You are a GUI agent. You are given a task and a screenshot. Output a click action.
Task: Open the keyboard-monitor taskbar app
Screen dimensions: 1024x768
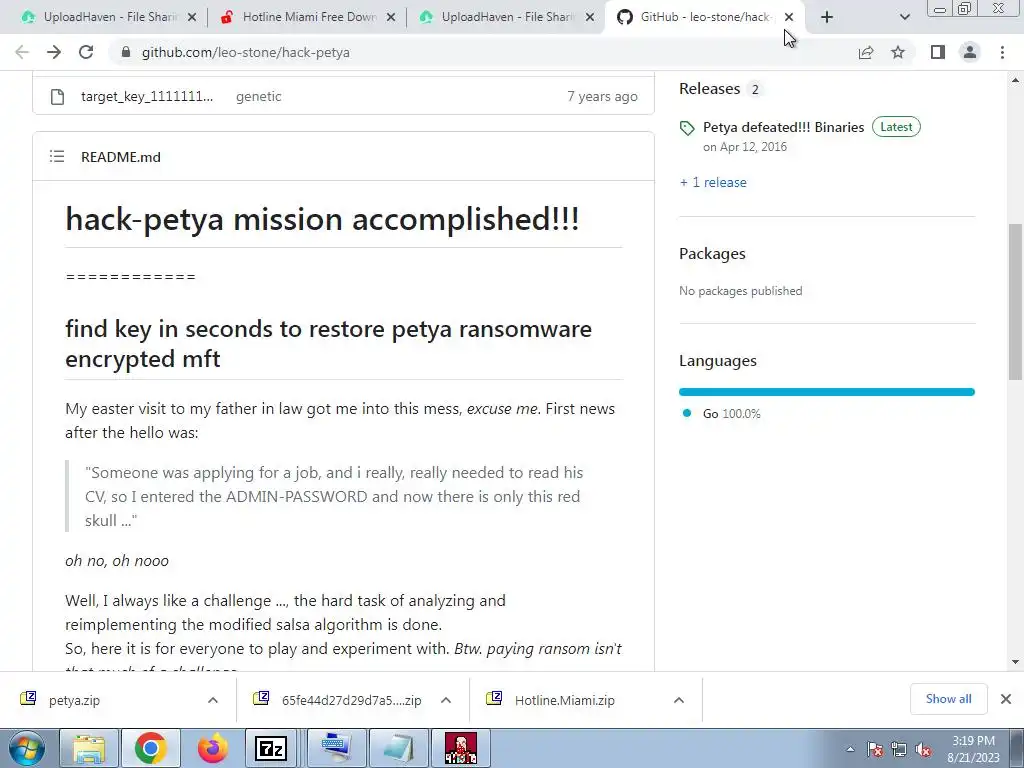click(x=336, y=748)
